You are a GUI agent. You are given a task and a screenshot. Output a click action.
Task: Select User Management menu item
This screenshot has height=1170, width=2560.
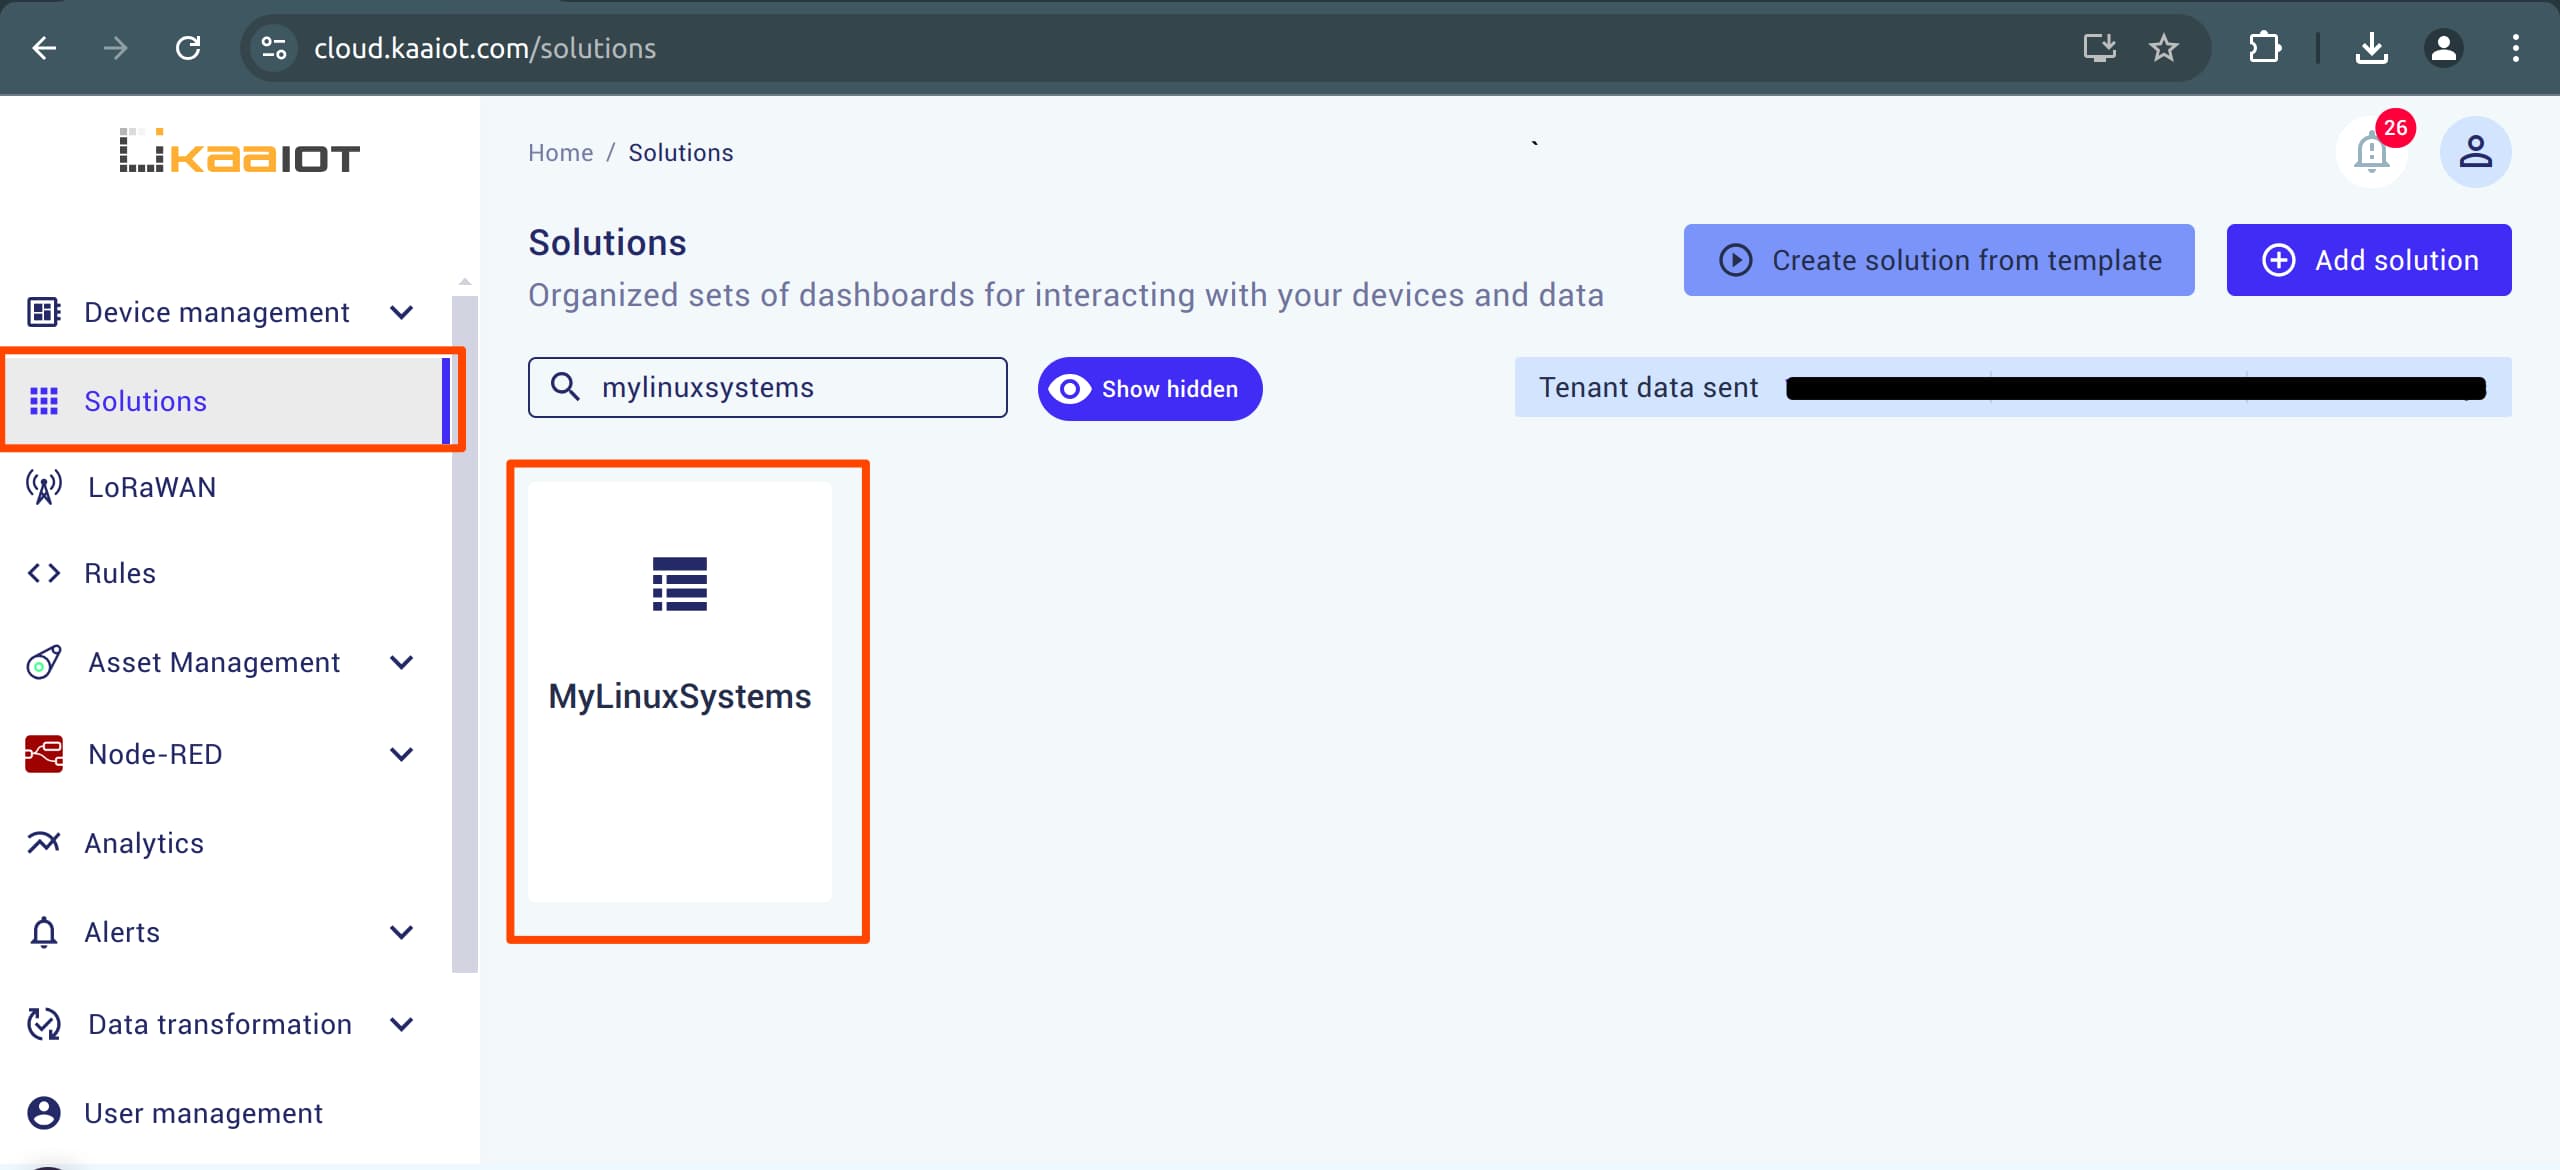[x=202, y=1111]
